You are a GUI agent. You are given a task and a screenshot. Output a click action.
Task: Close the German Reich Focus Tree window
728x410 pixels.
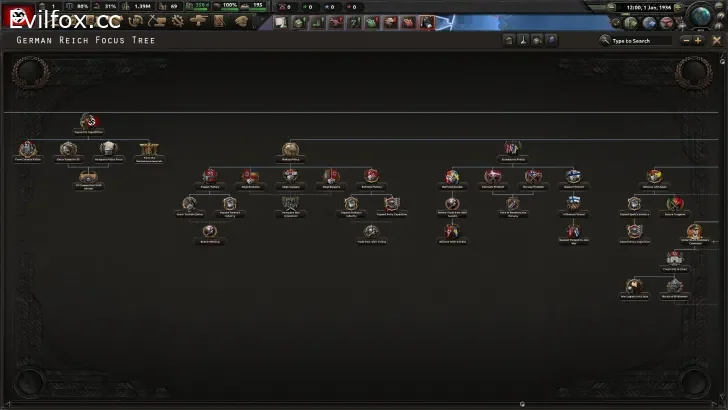pyautogui.click(x=716, y=40)
